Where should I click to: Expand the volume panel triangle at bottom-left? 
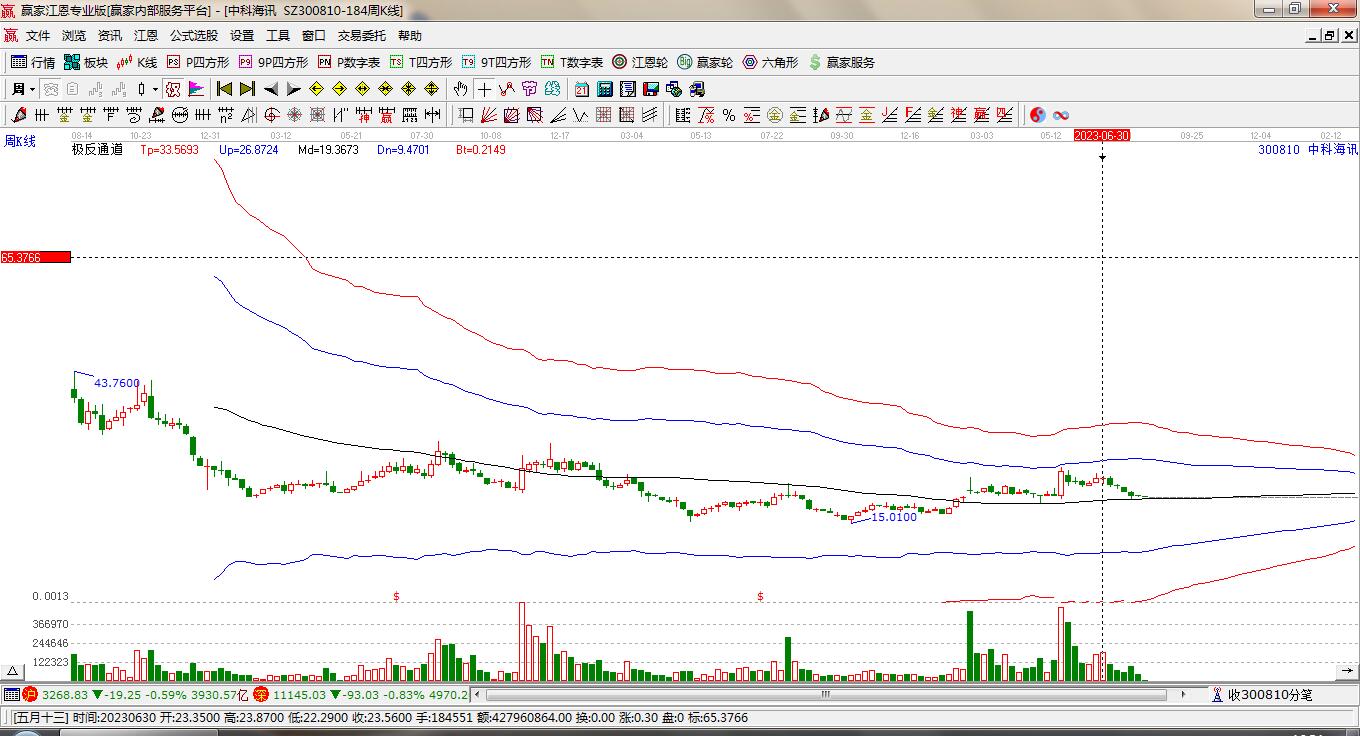(13, 672)
